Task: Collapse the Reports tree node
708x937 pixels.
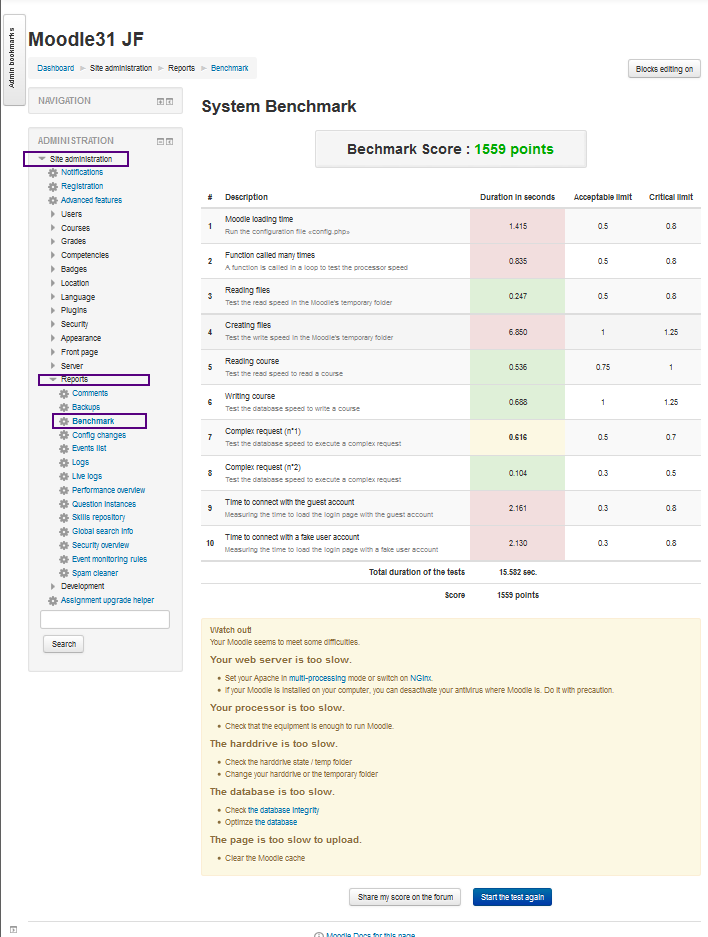Action: click(53, 379)
